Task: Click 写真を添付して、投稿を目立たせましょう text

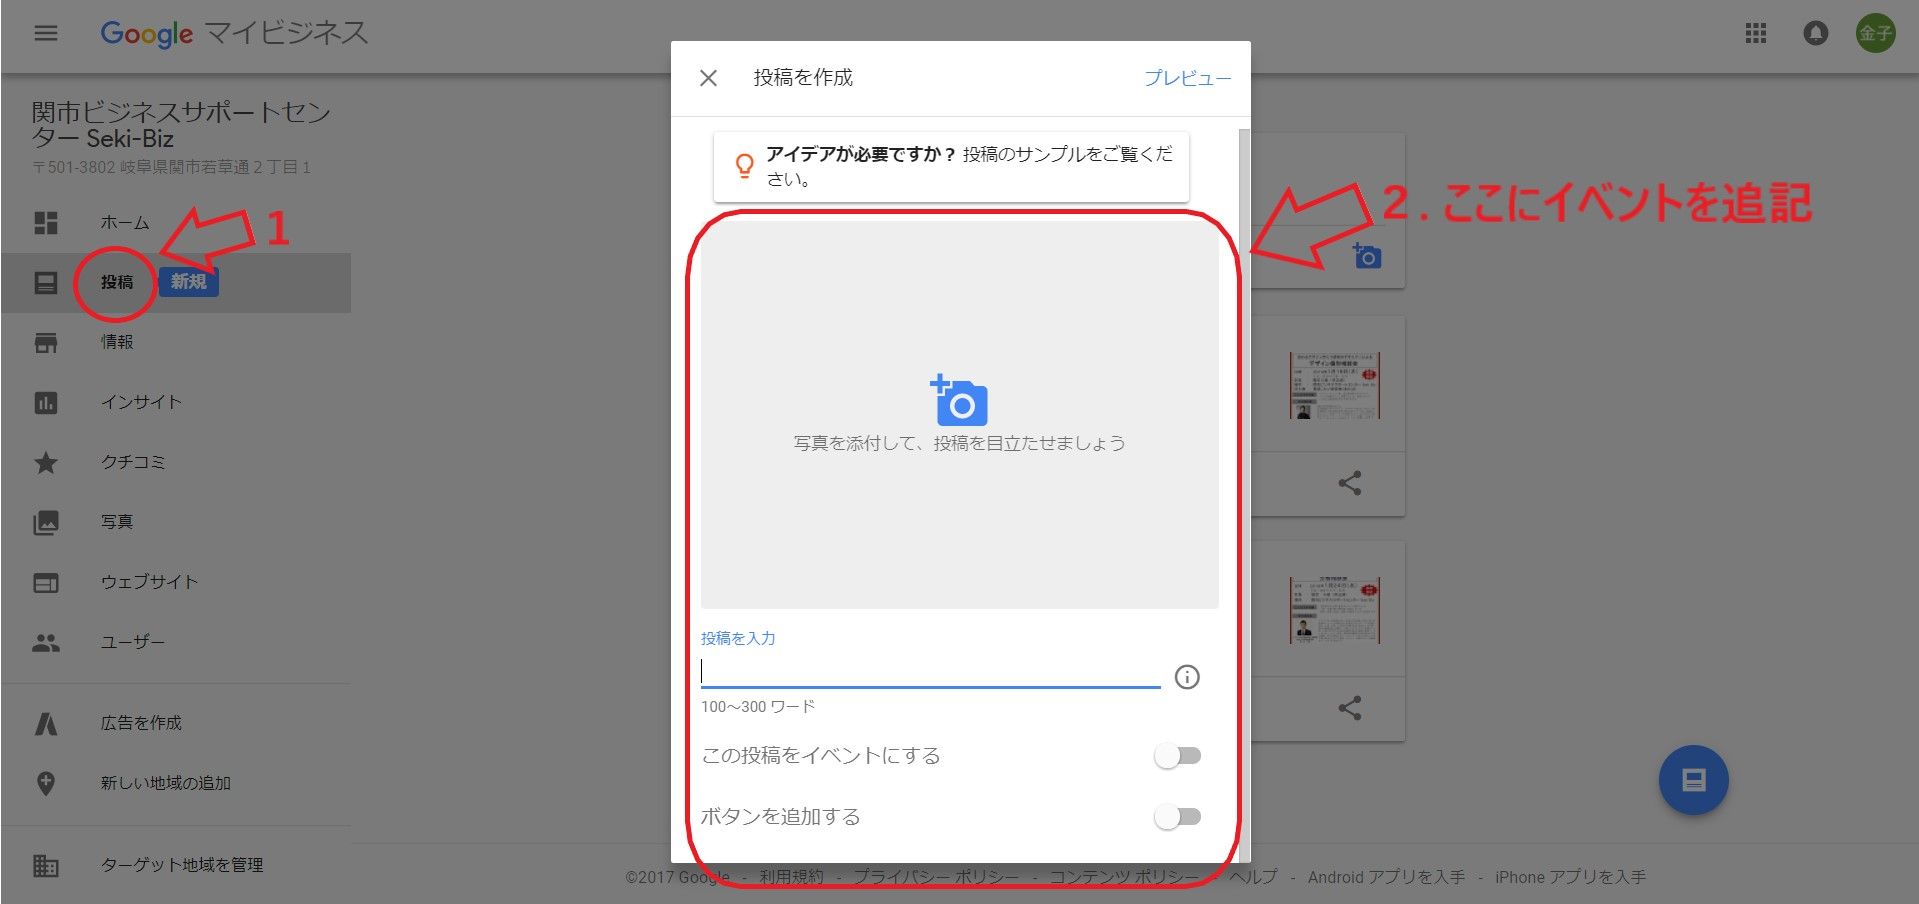Action: (959, 443)
